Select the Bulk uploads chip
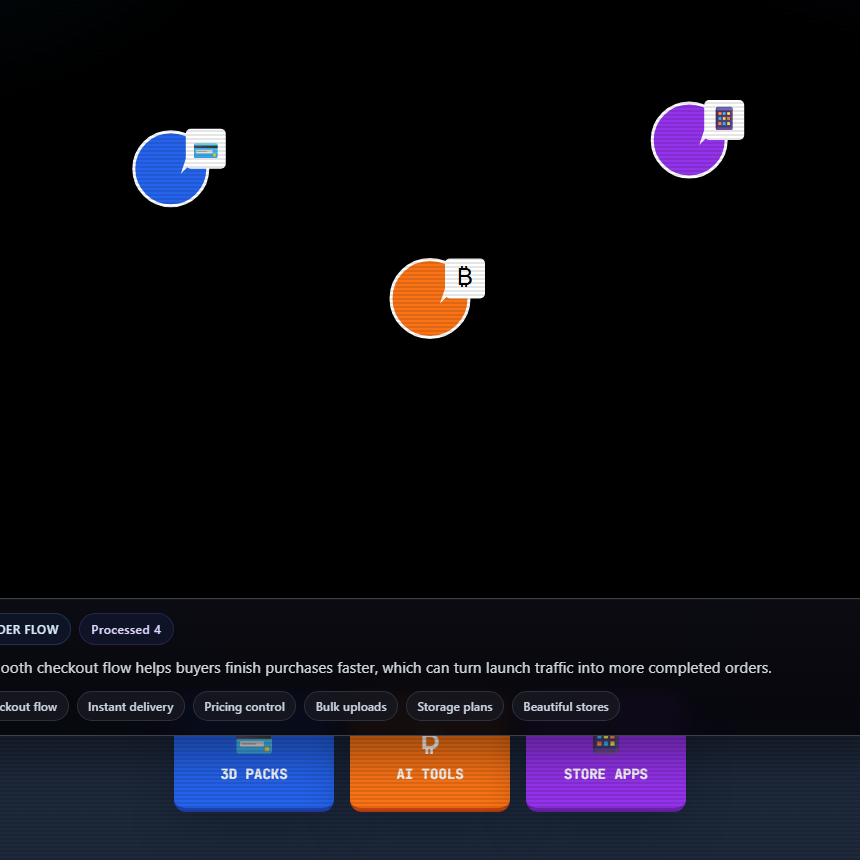Image resolution: width=860 pixels, height=860 pixels. 351,707
